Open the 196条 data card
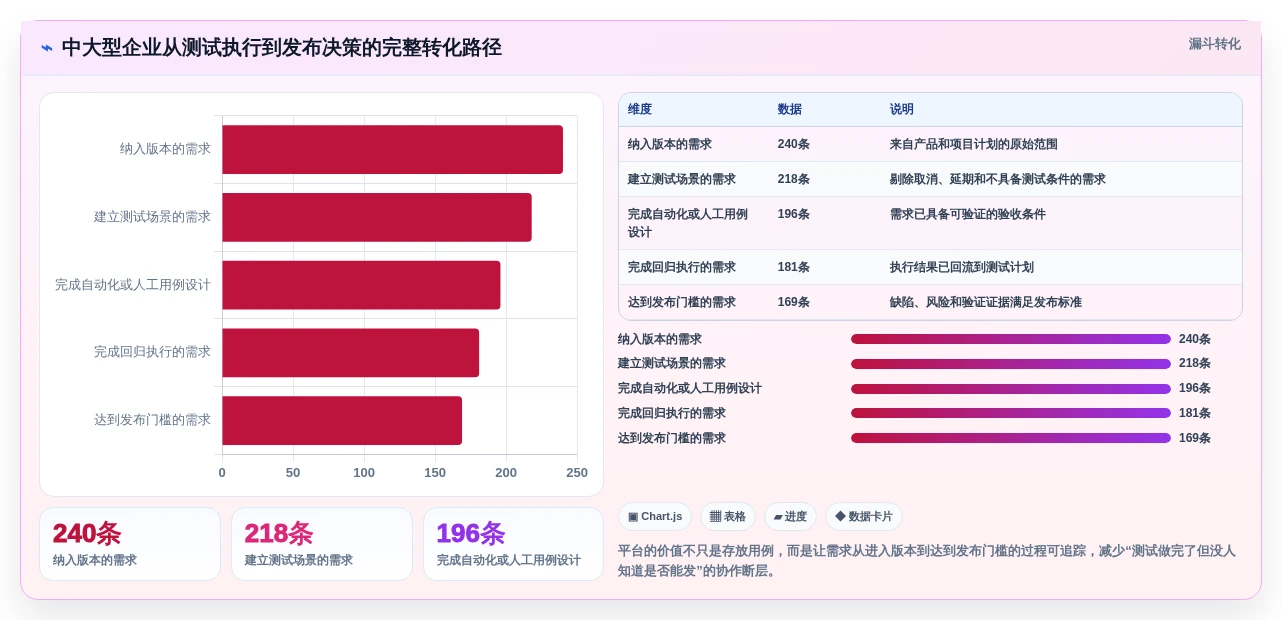Viewport: 1282px width, 620px height. point(513,544)
